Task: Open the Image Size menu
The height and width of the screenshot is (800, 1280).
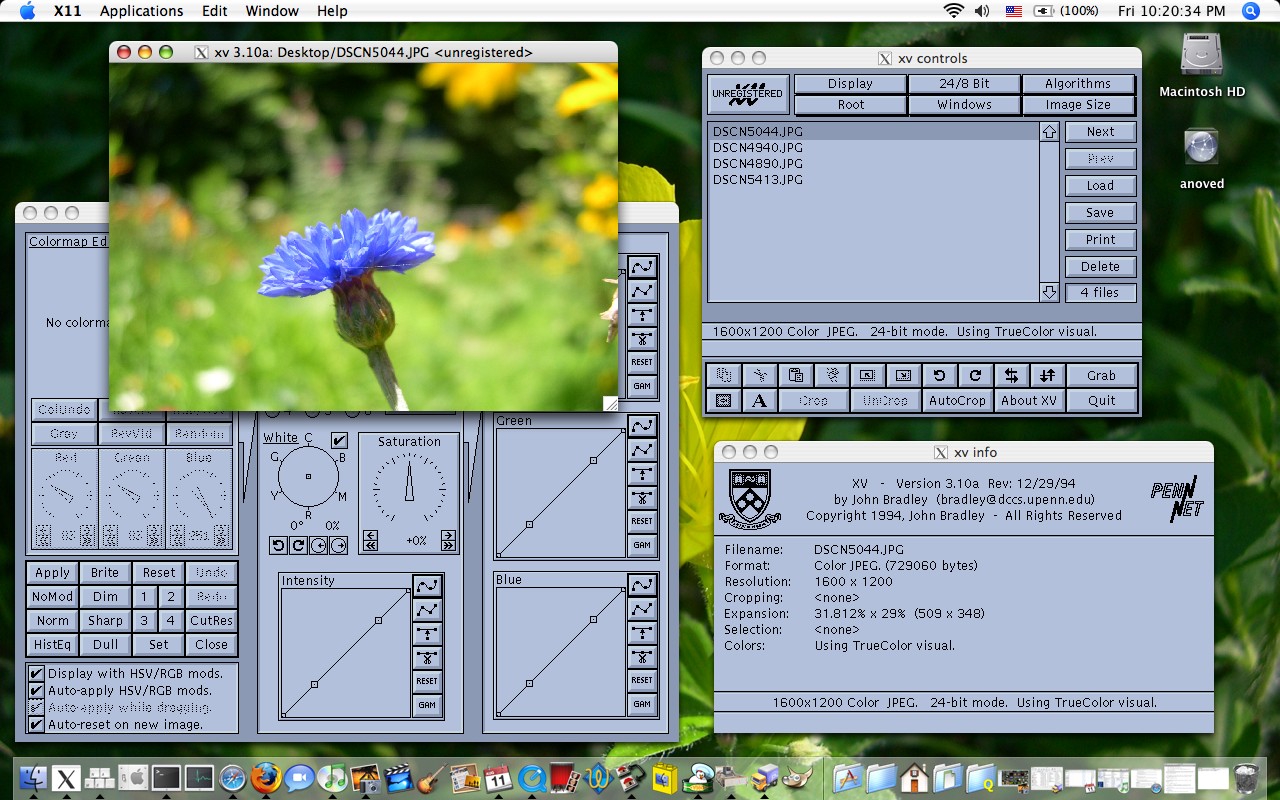Action: tap(1078, 105)
